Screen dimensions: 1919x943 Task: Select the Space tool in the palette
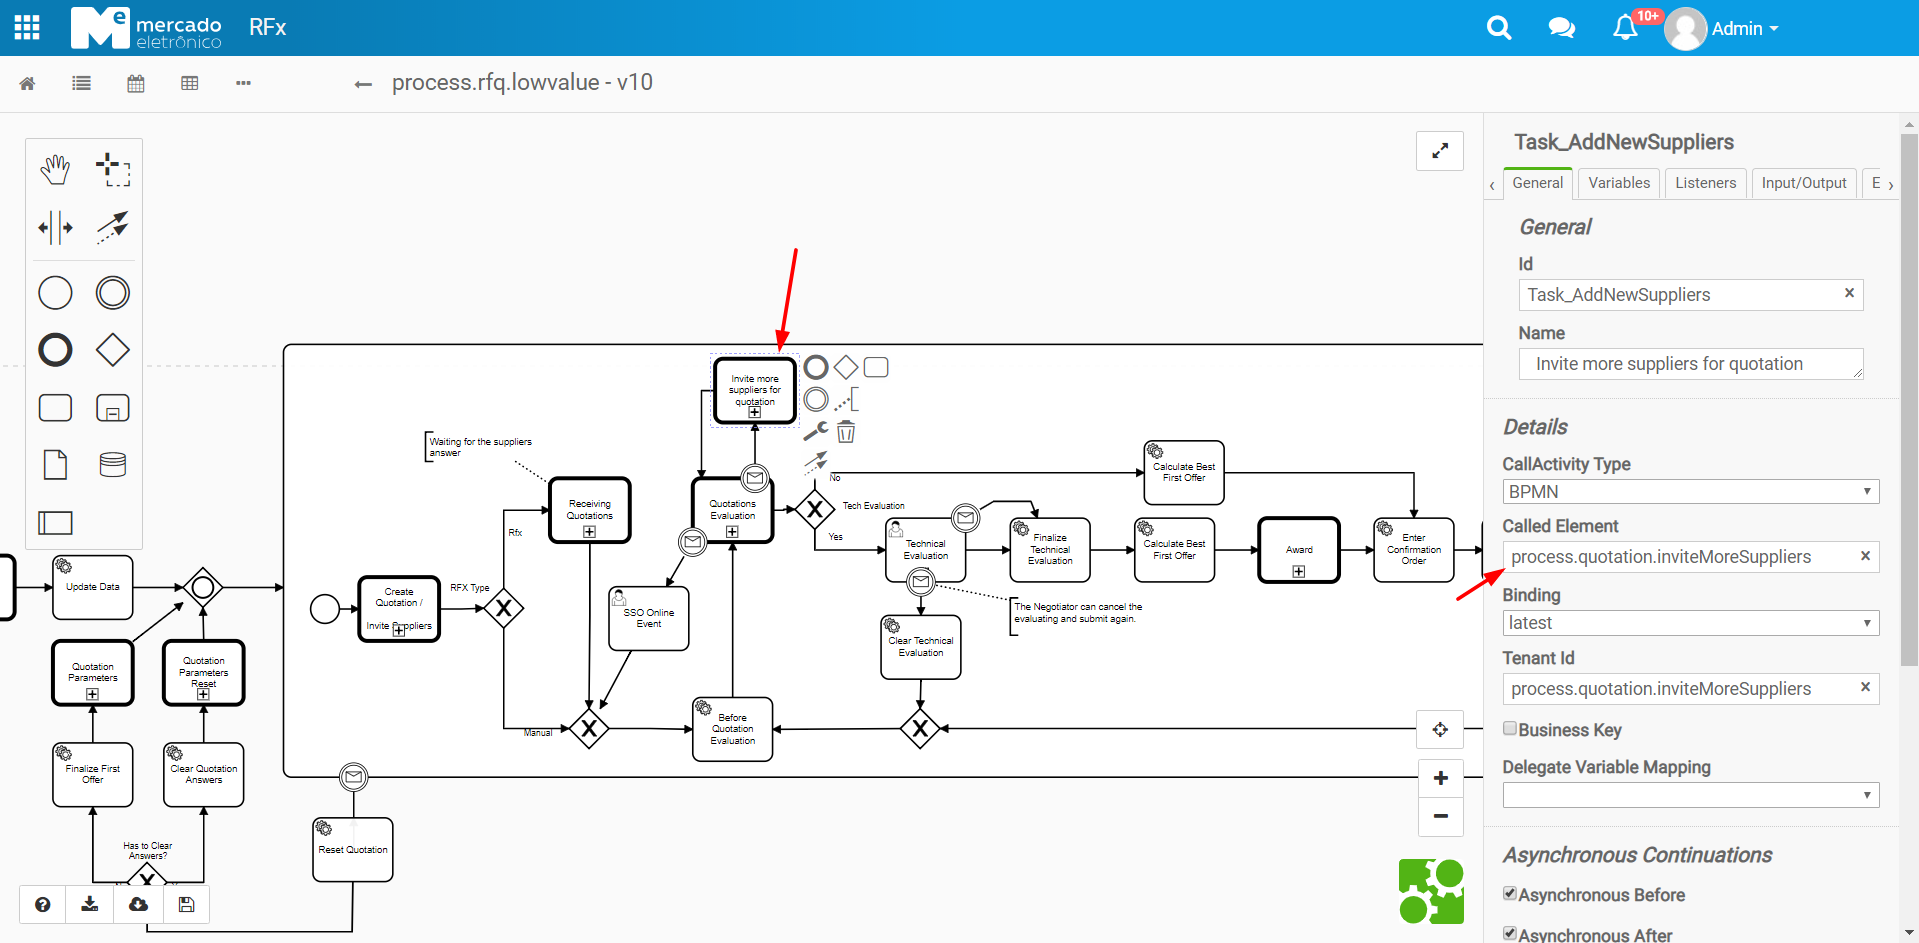[x=55, y=227]
